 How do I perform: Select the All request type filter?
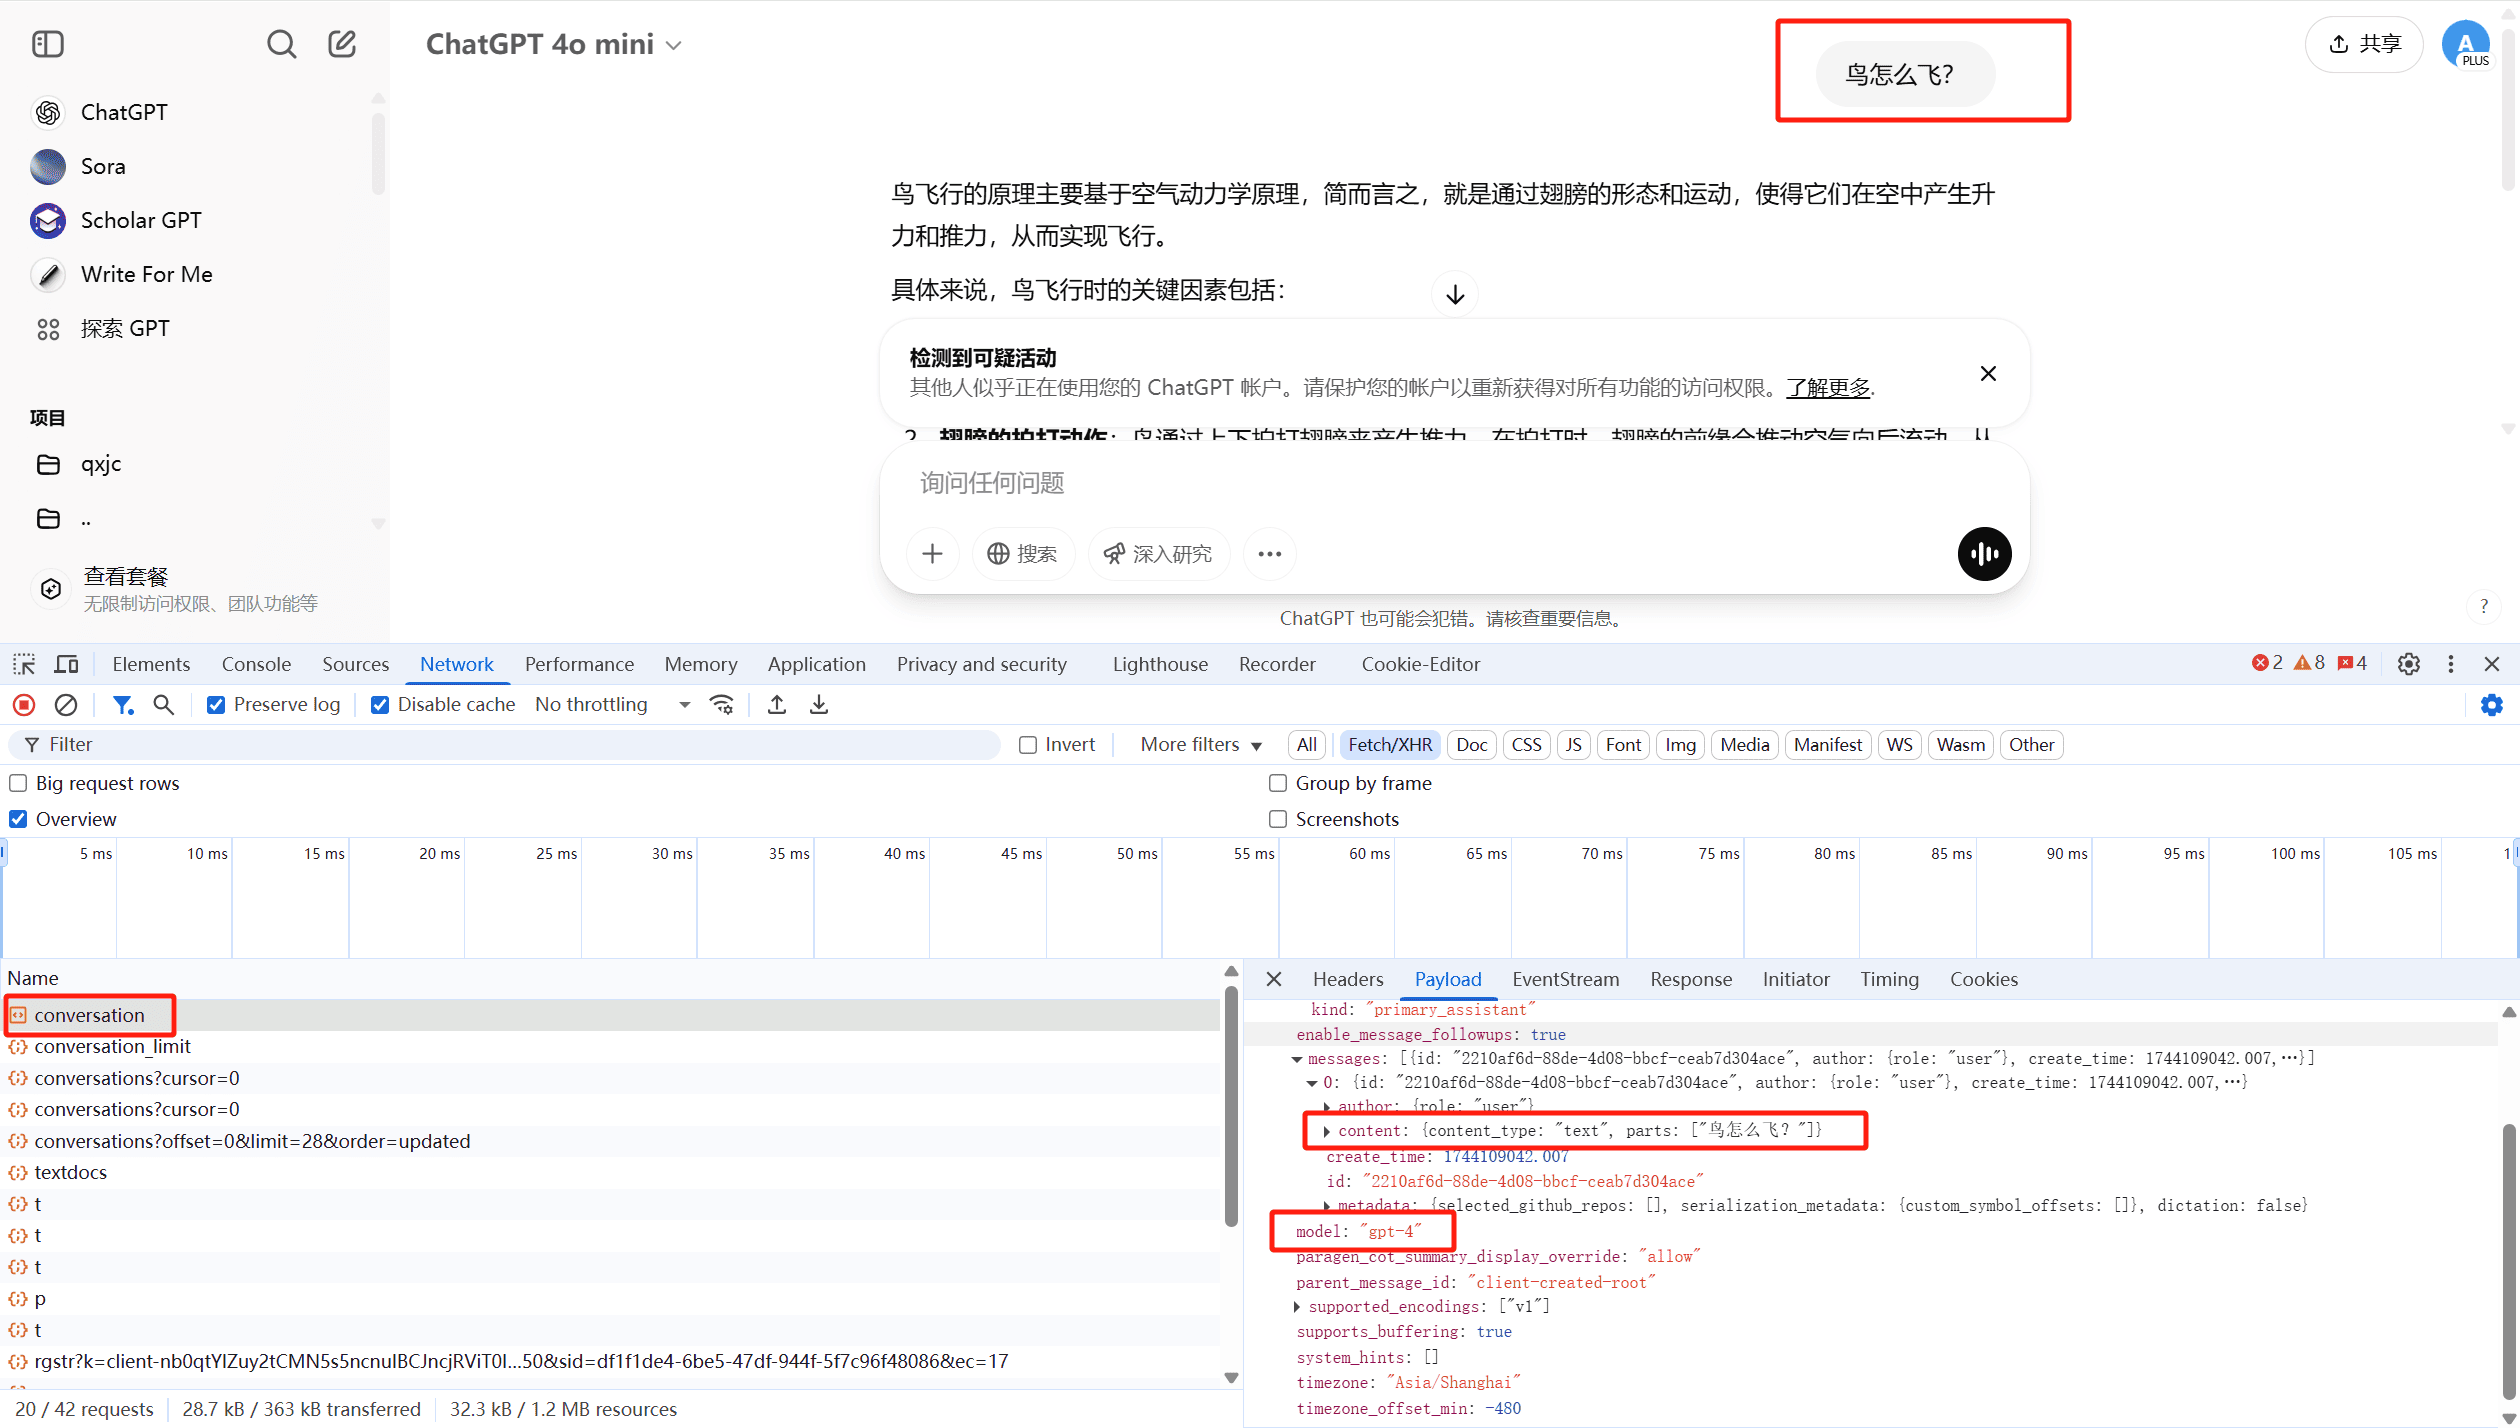(x=1306, y=745)
